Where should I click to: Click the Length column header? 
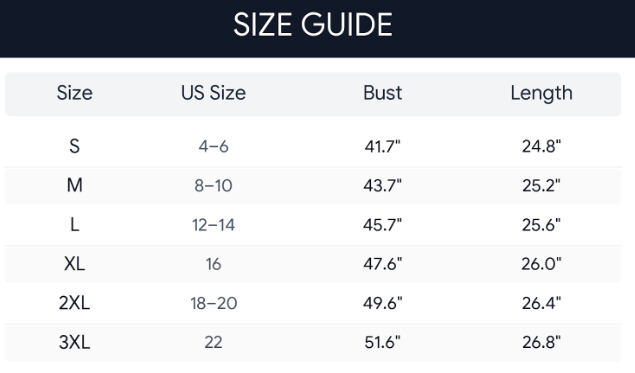coord(541,94)
